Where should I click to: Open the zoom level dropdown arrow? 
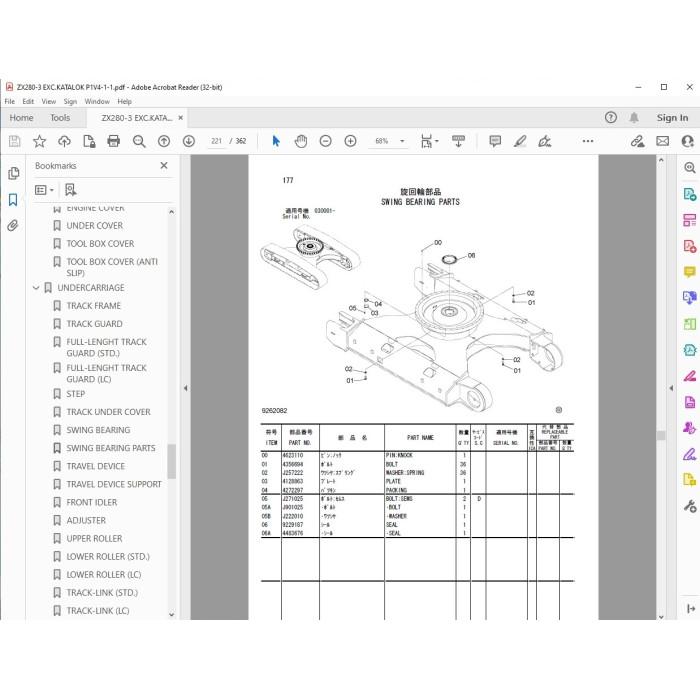tap(402, 142)
